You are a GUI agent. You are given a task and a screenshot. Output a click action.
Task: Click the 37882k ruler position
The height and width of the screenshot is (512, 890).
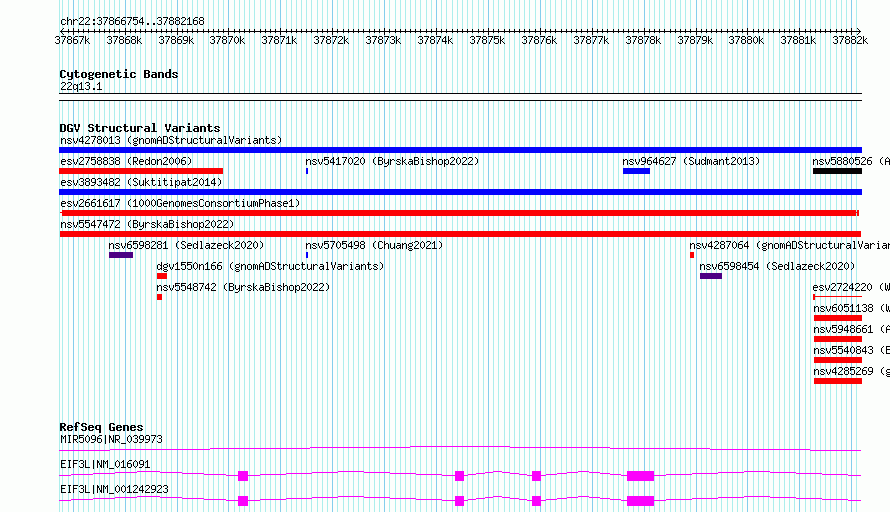coord(850,40)
